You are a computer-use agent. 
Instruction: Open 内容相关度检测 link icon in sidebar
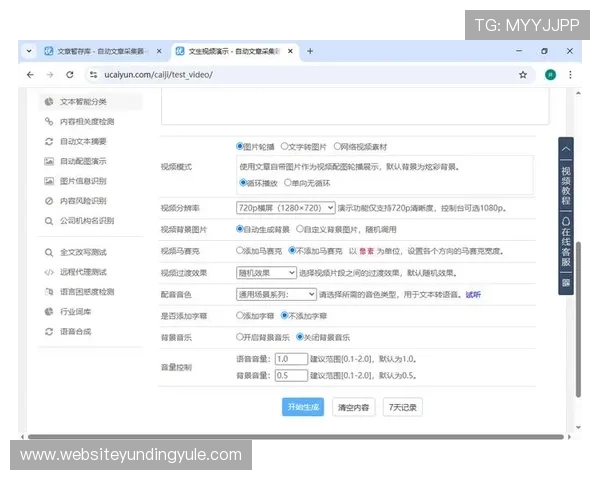point(49,121)
